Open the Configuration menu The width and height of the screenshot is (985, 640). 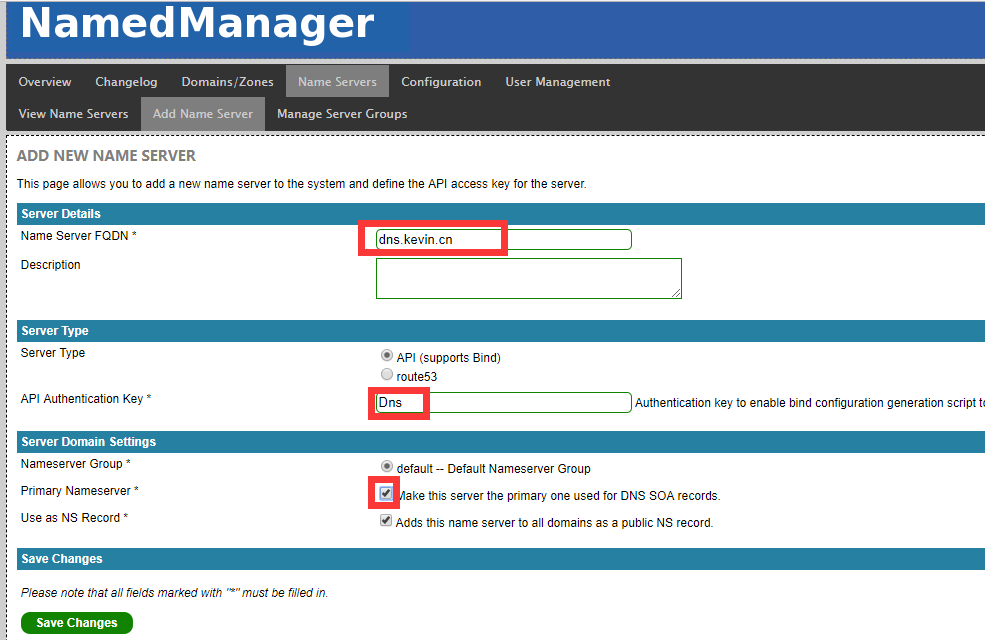(x=441, y=82)
